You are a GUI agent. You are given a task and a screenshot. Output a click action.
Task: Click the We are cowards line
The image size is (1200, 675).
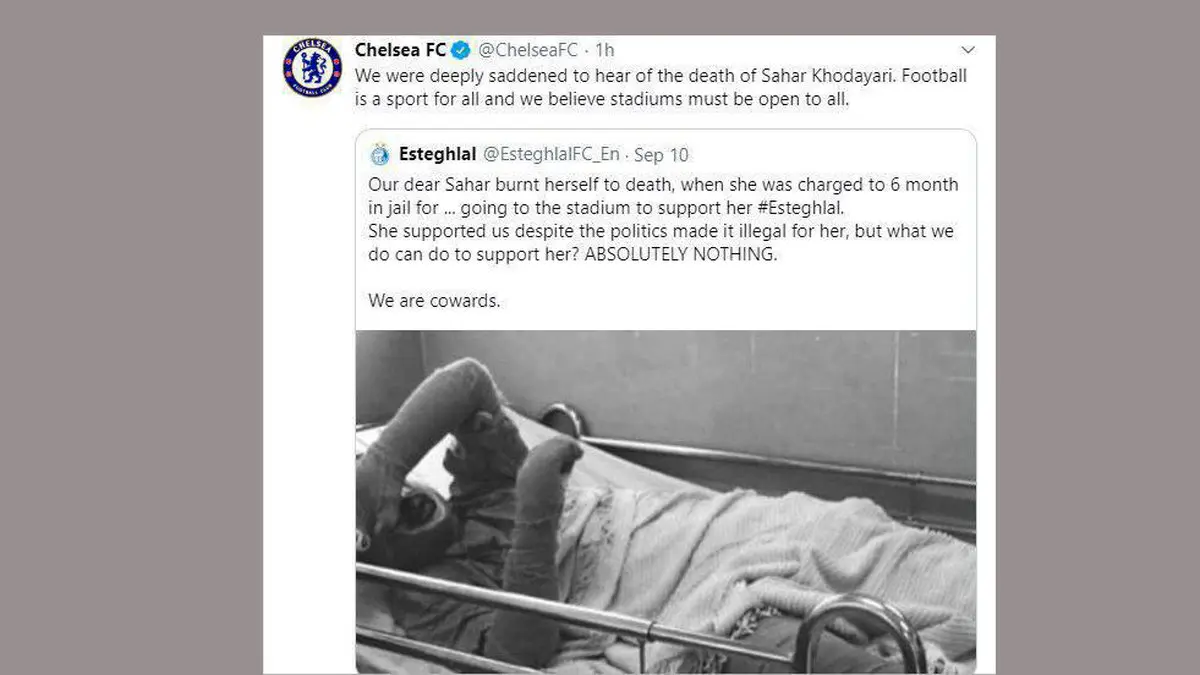(x=433, y=299)
